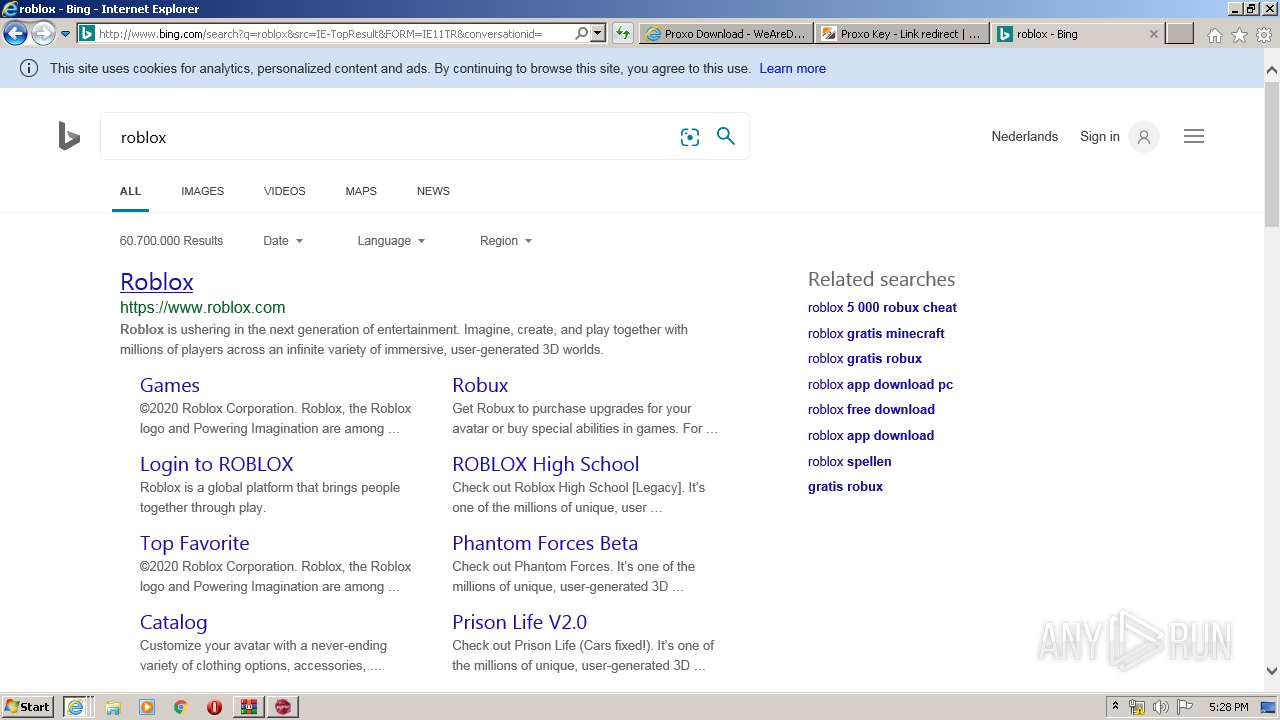Click the volume speaker tray icon
This screenshot has height=720, width=1280.
pyautogui.click(x=1160, y=707)
